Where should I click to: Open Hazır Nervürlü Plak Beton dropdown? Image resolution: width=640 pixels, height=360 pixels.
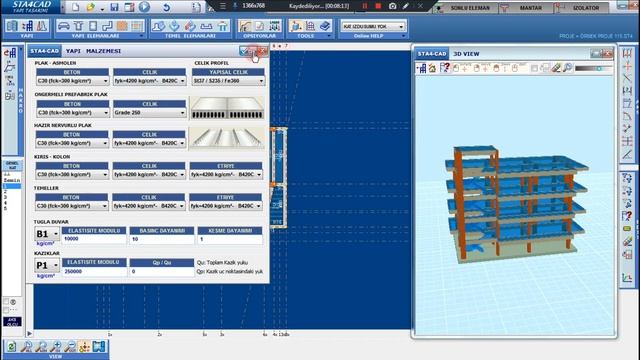click(x=72, y=143)
